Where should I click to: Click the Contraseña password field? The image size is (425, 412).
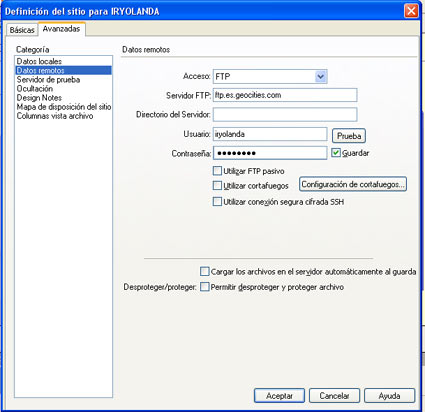pyautogui.click(x=270, y=153)
